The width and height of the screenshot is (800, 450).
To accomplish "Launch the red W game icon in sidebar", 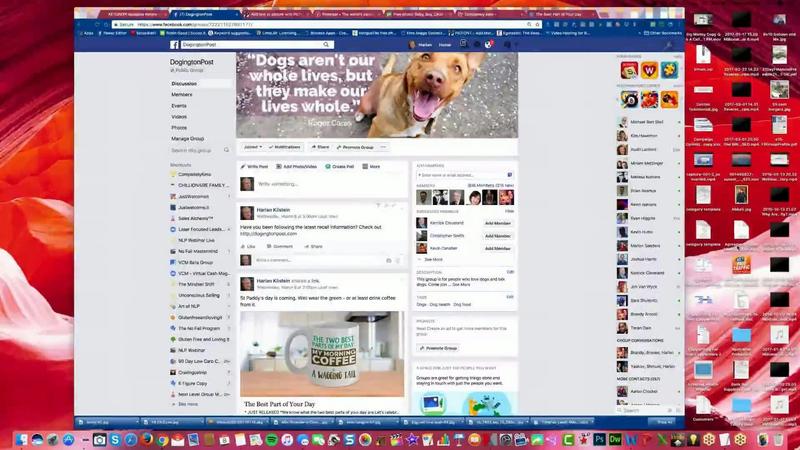I will [x=649, y=70].
